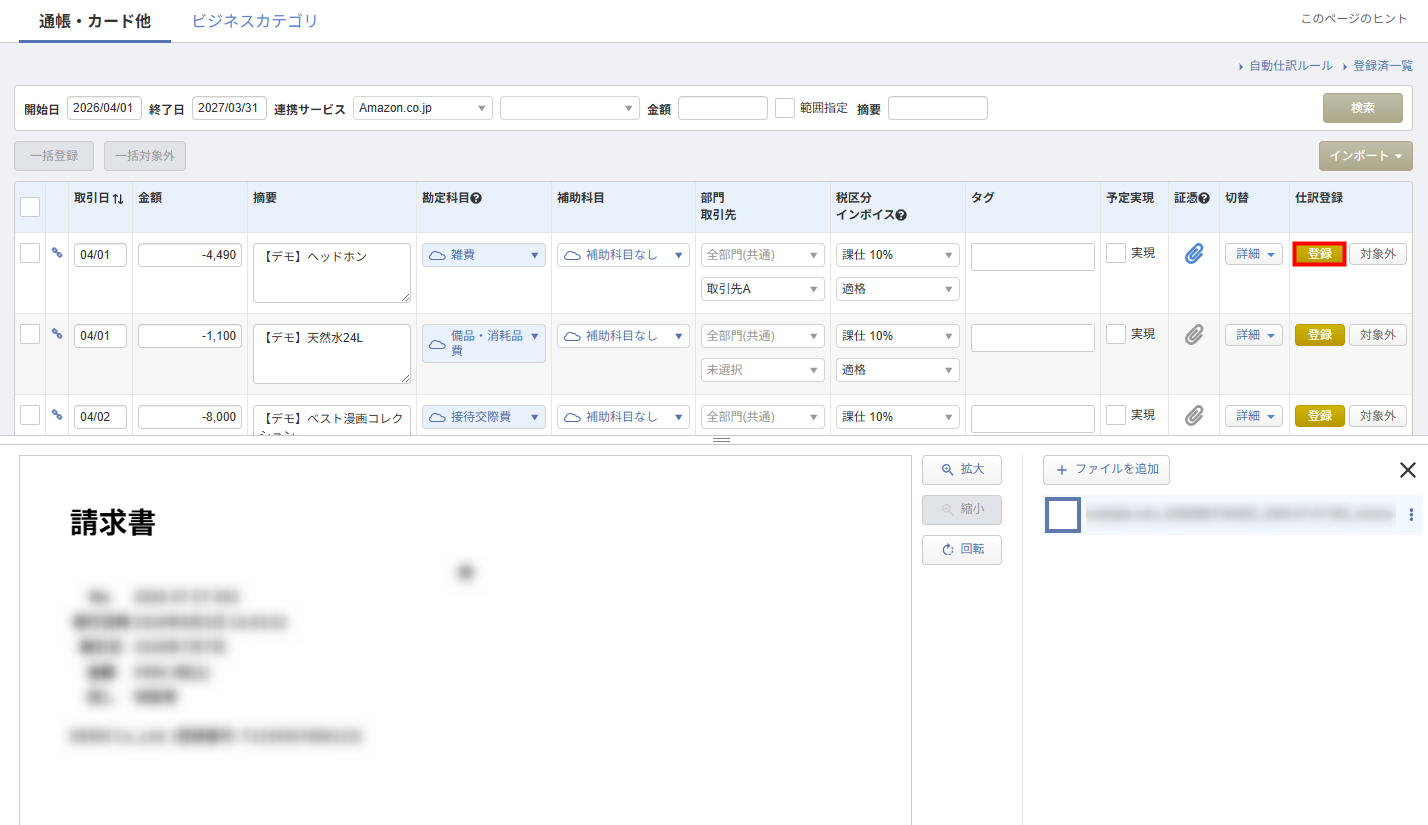Viewport: 1428px width, 825px height.
Task: Switch to the 通帳・カード他 tab
Action: 95,21
